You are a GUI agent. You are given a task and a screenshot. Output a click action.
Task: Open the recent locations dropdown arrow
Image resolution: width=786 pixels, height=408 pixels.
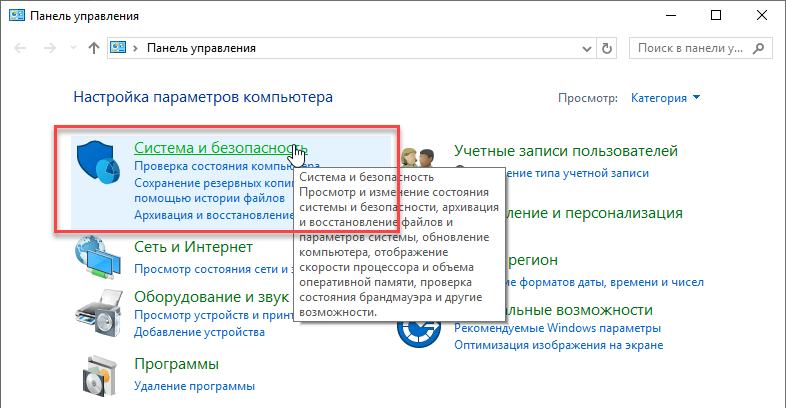pos(73,48)
